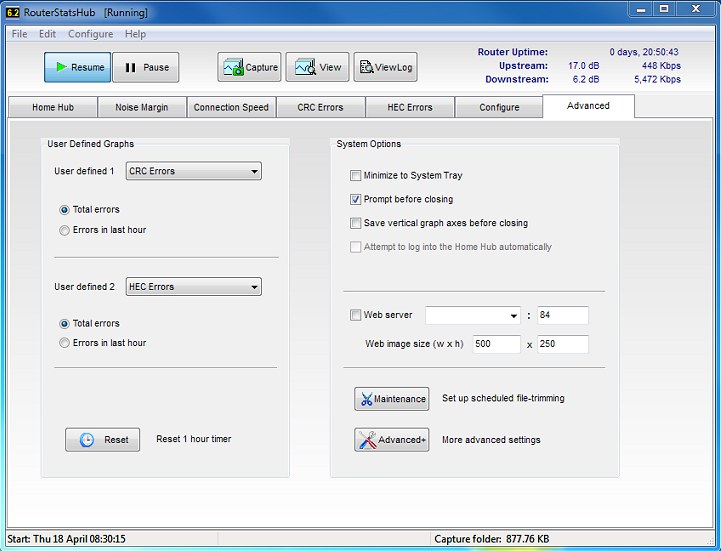Click the Reset clock timer button
The image size is (721, 551).
point(103,439)
